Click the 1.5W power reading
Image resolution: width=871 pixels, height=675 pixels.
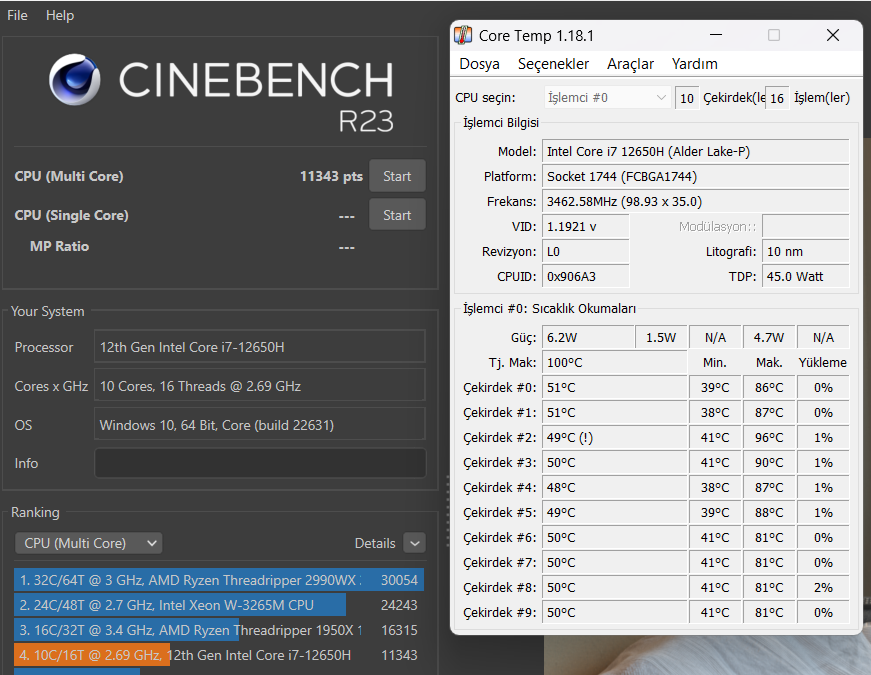click(x=661, y=337)
